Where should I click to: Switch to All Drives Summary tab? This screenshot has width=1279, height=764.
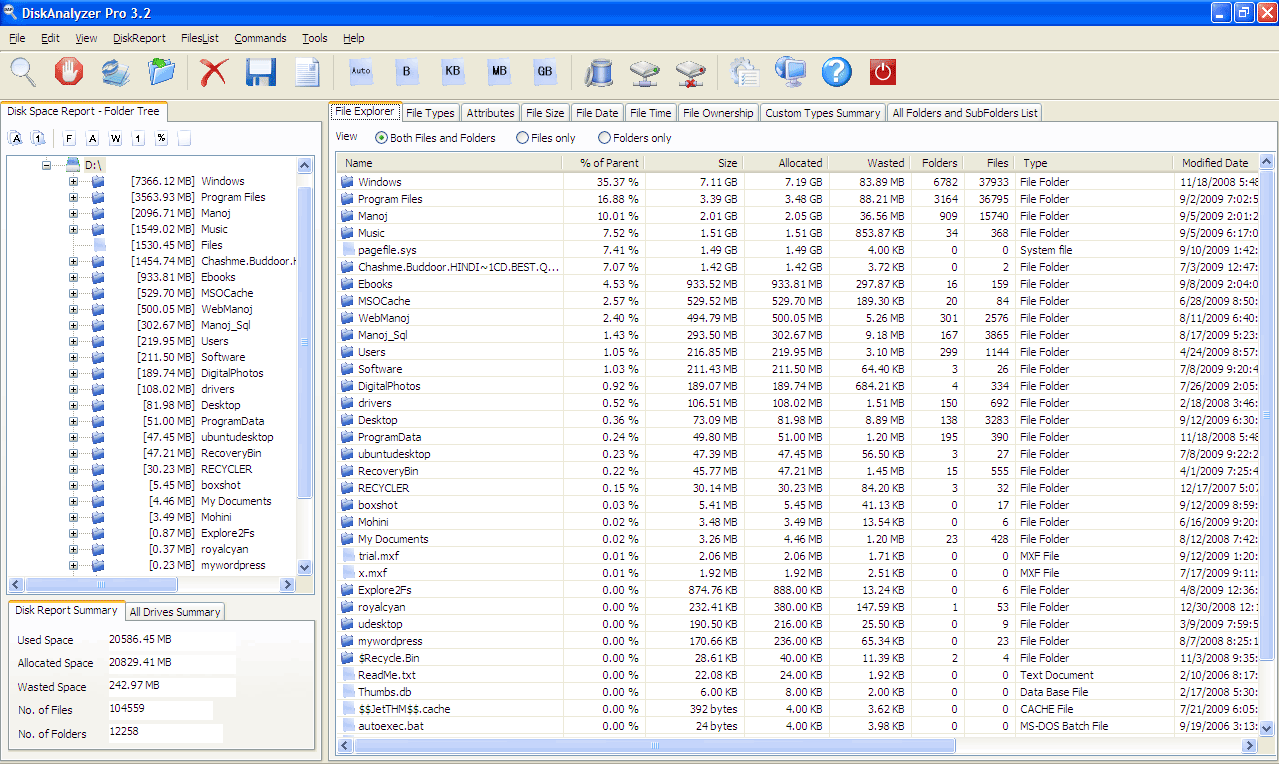click(174, 612)
